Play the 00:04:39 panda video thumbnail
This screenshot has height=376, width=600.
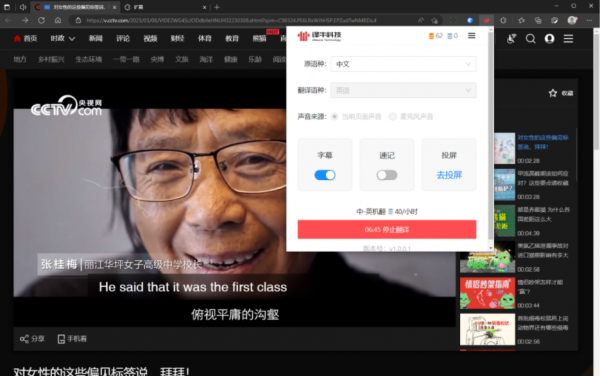(504, 221)
